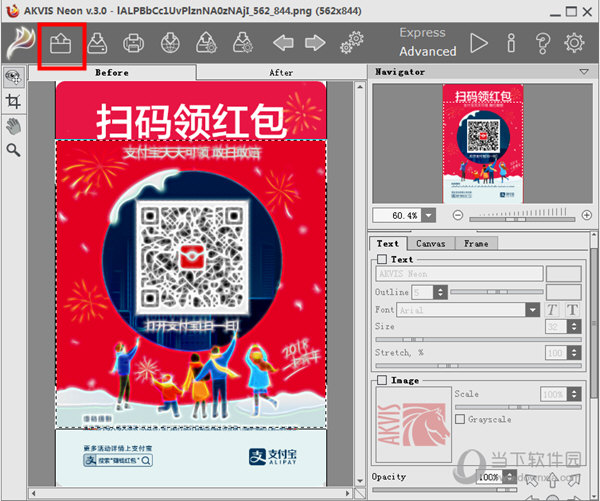
Task: Enable the Text checkbox
Action: 382,259
